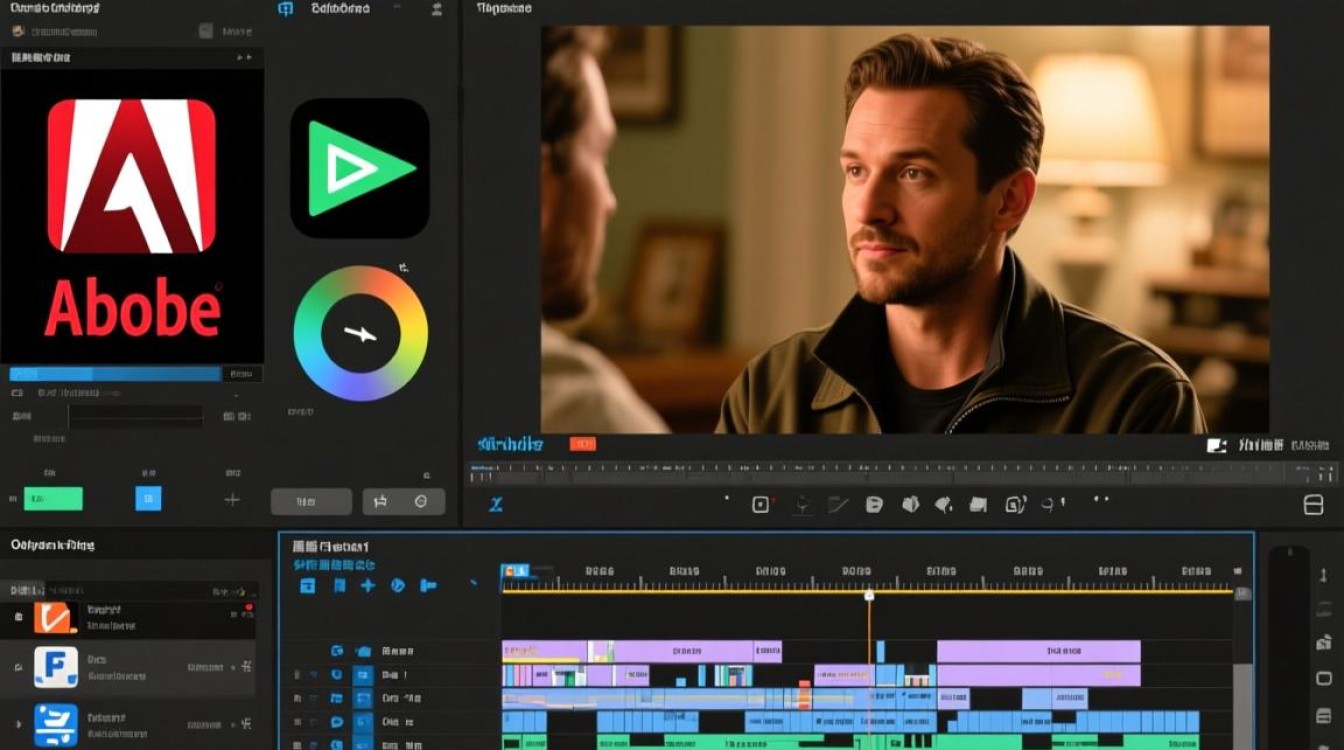Toggle the blue square icon on the third track header
The width and height of the screenshot is (1344, 750).
363,698
